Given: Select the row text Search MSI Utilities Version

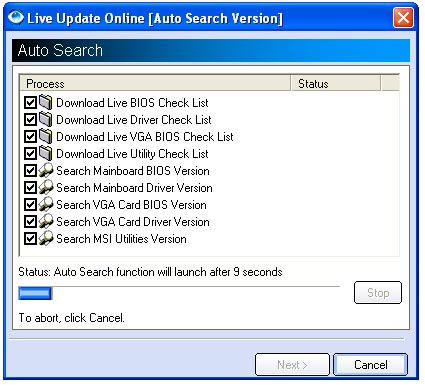Looking at the screenshot, I should click(121, 239).
